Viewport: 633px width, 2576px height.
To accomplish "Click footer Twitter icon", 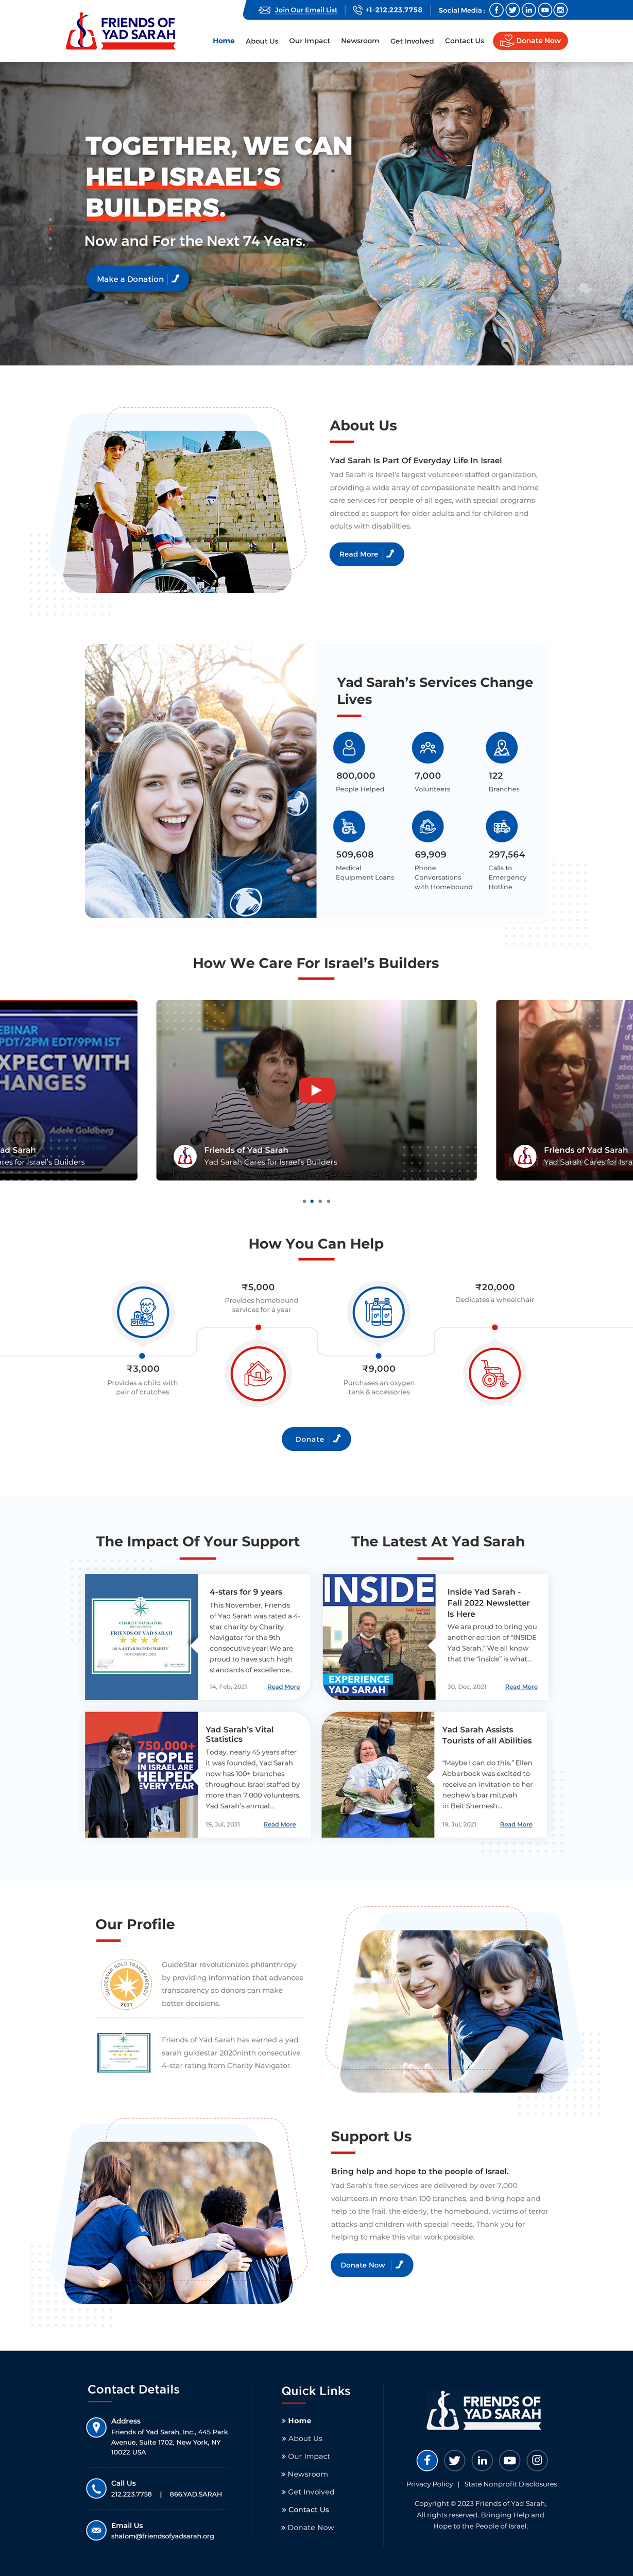I will pyautogui.click(x=455, y=2460).
